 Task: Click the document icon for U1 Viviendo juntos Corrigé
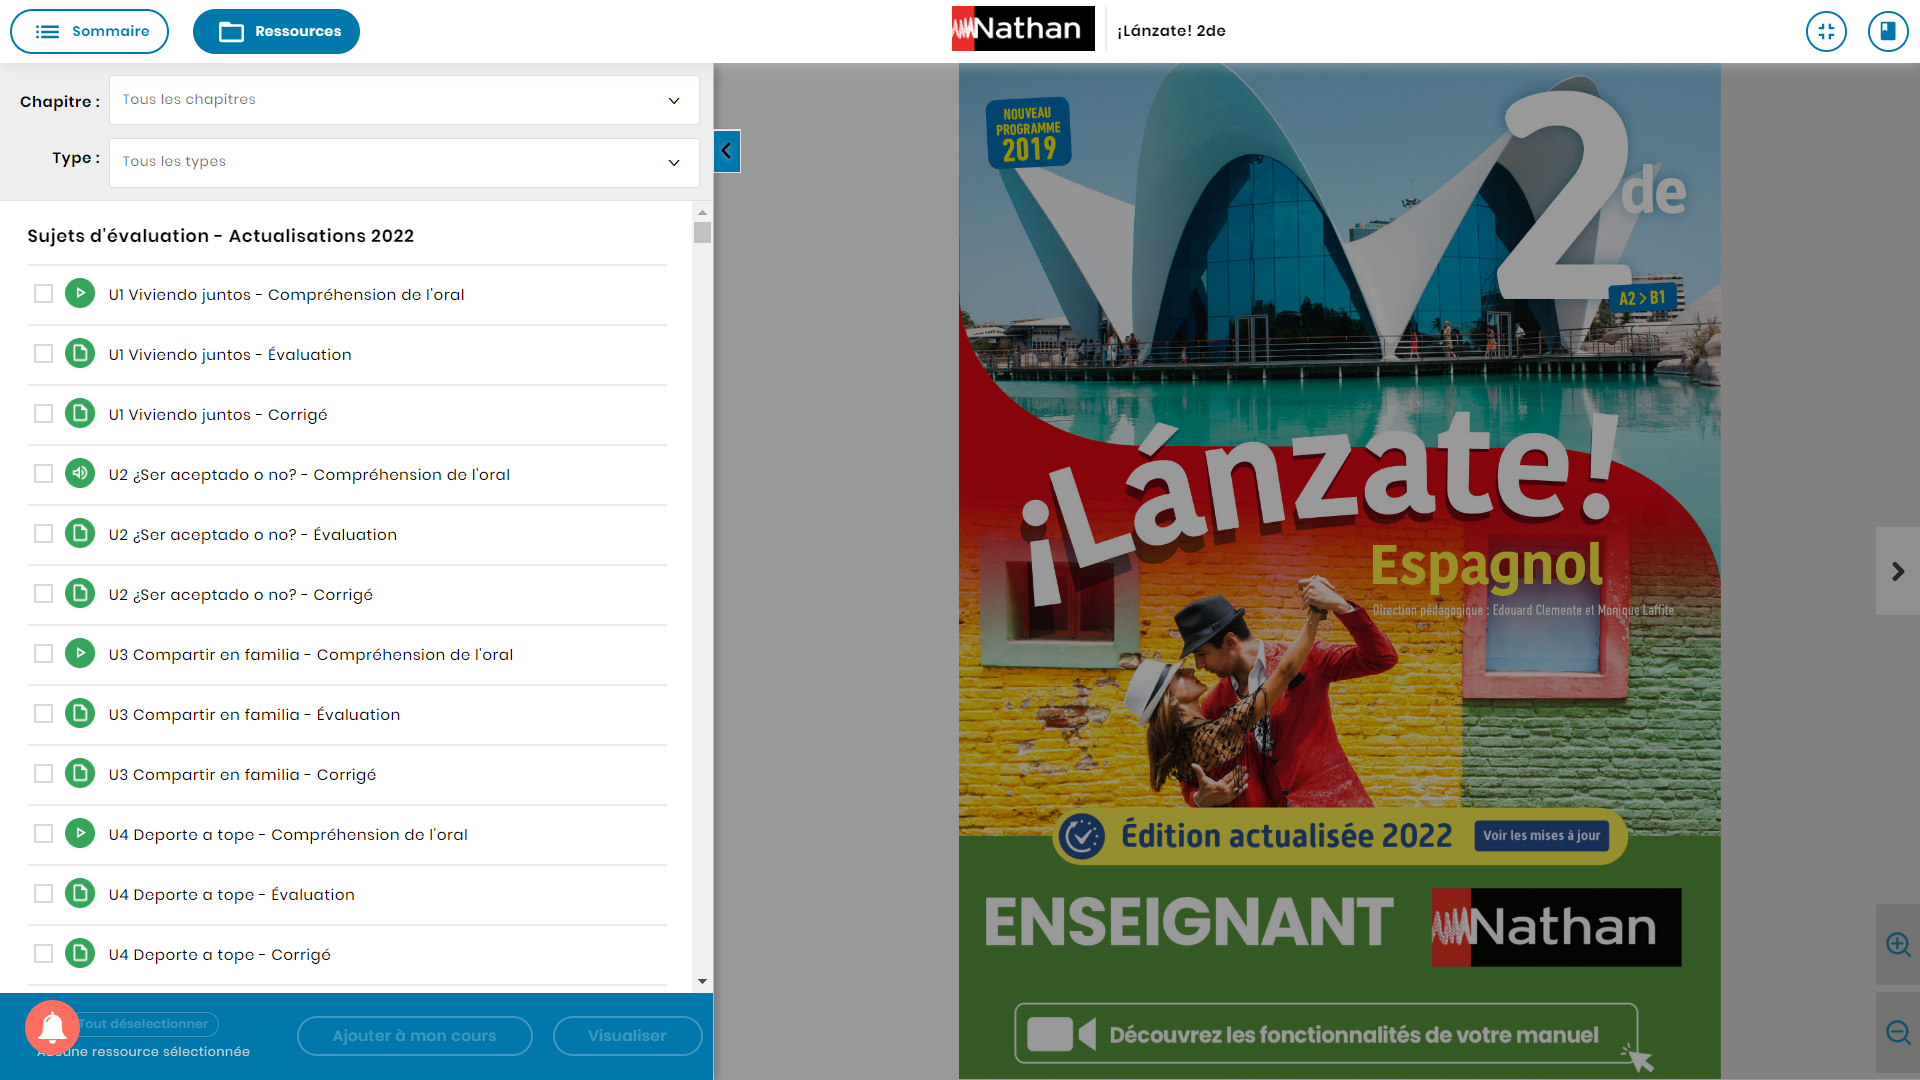(80, 414)
